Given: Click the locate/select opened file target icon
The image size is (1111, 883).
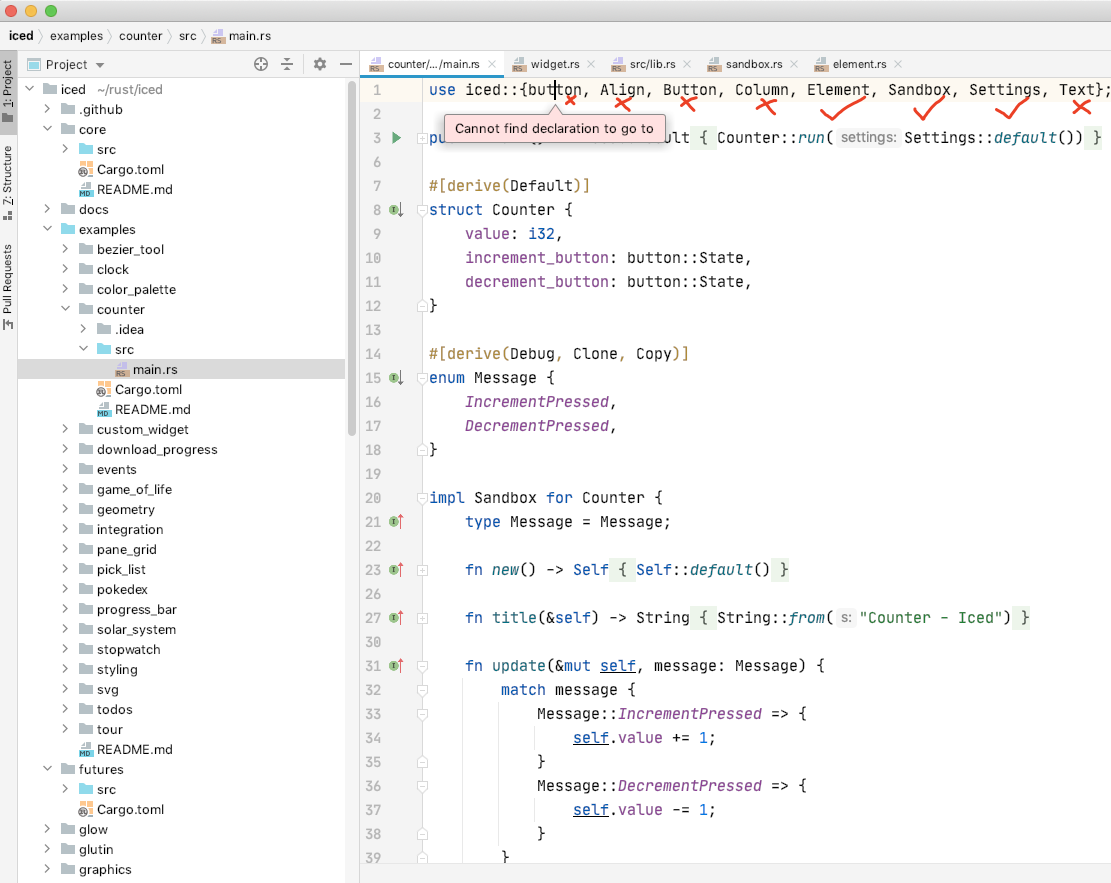Looking at the screenshot, I should (x=261, y=64).
